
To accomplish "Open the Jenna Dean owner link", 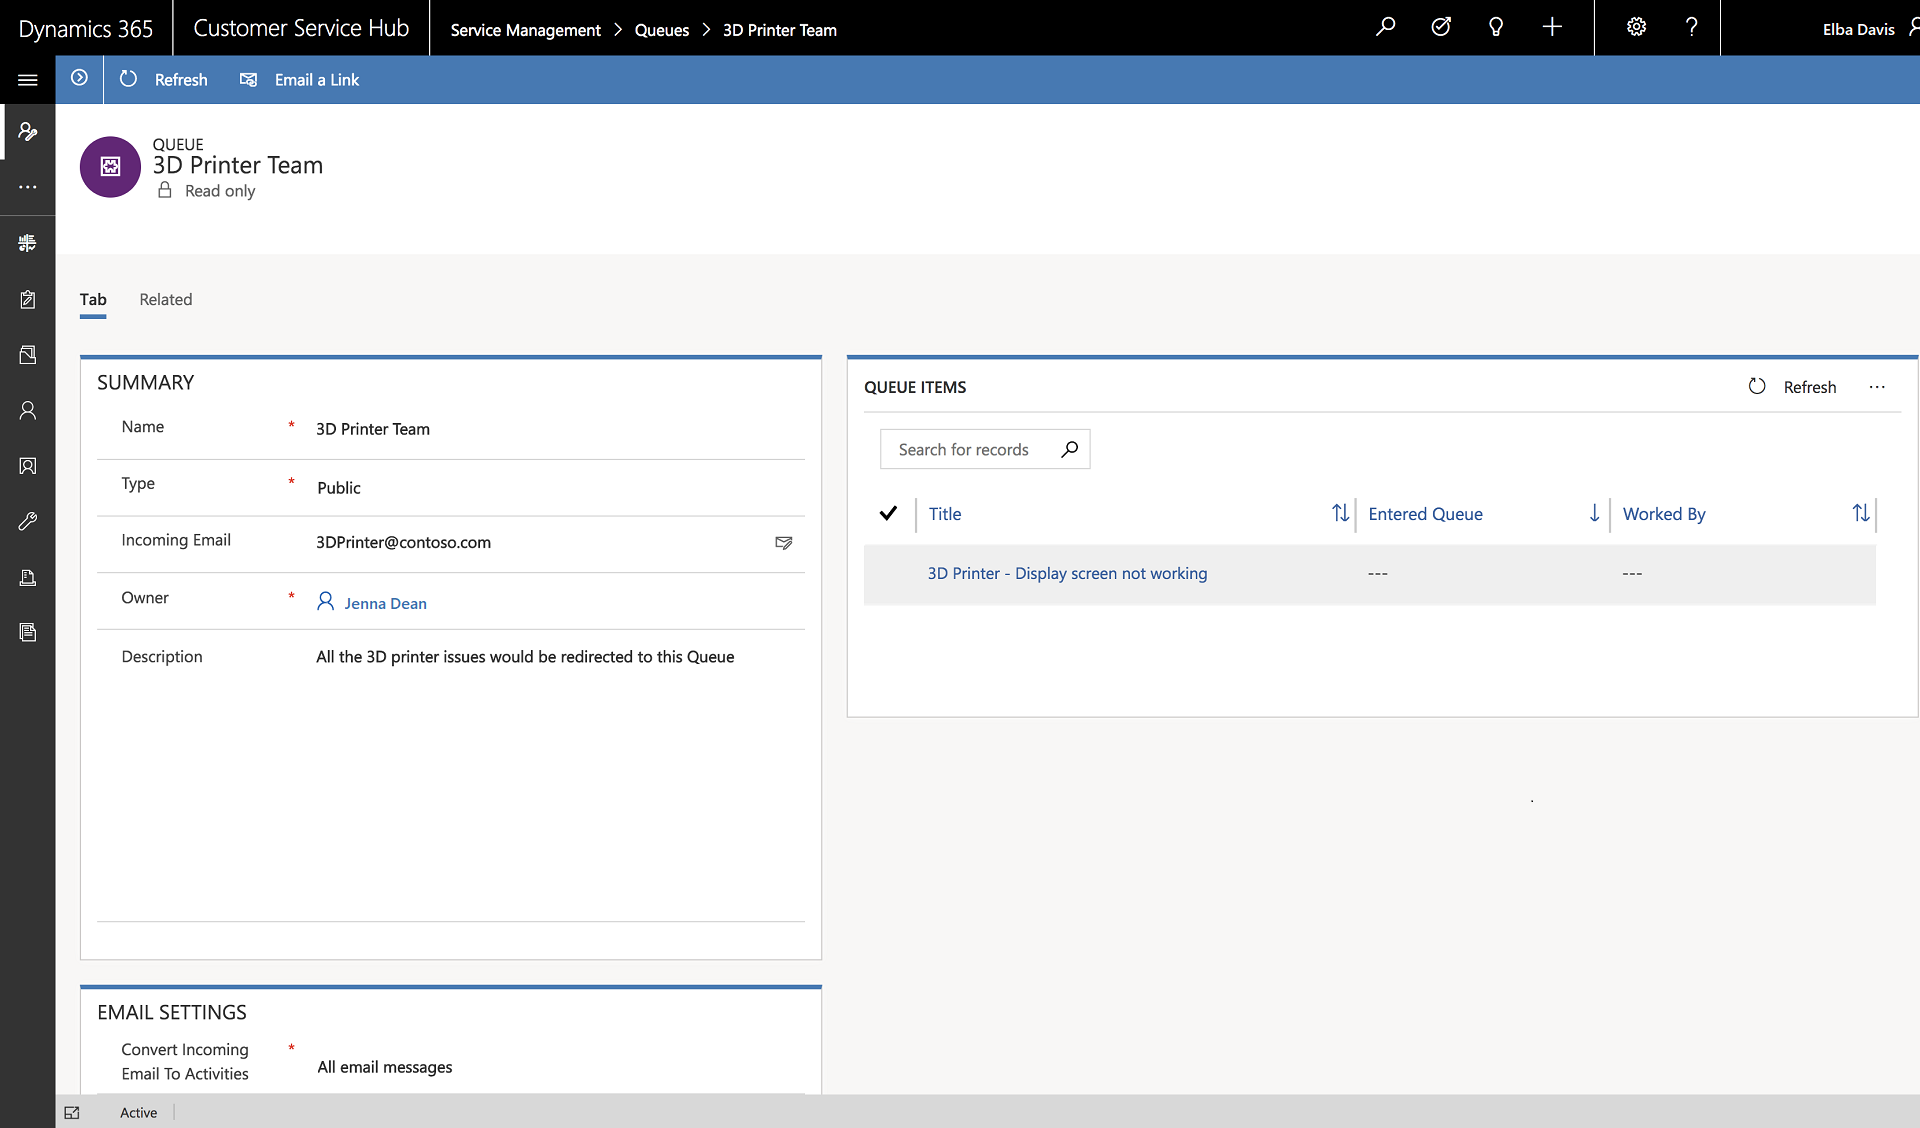I will coord(385,603).
